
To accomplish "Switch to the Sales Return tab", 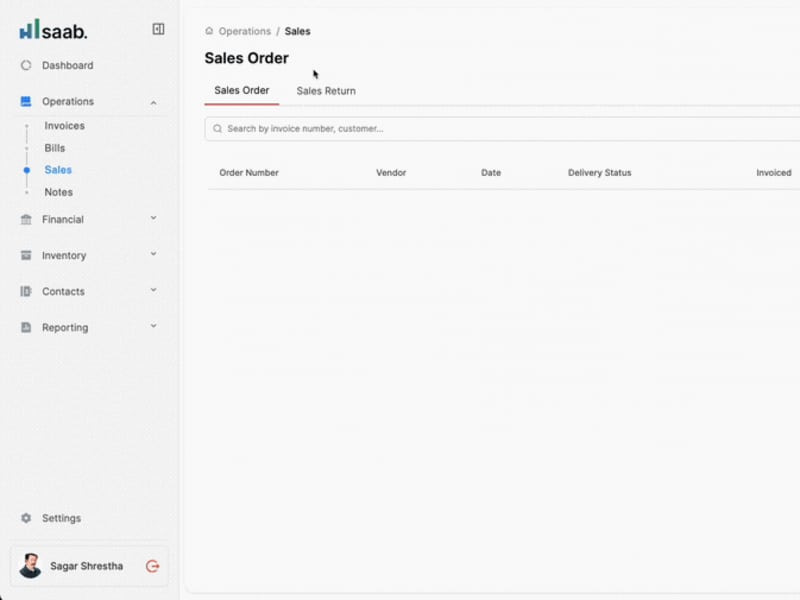I will click(326, 91).
